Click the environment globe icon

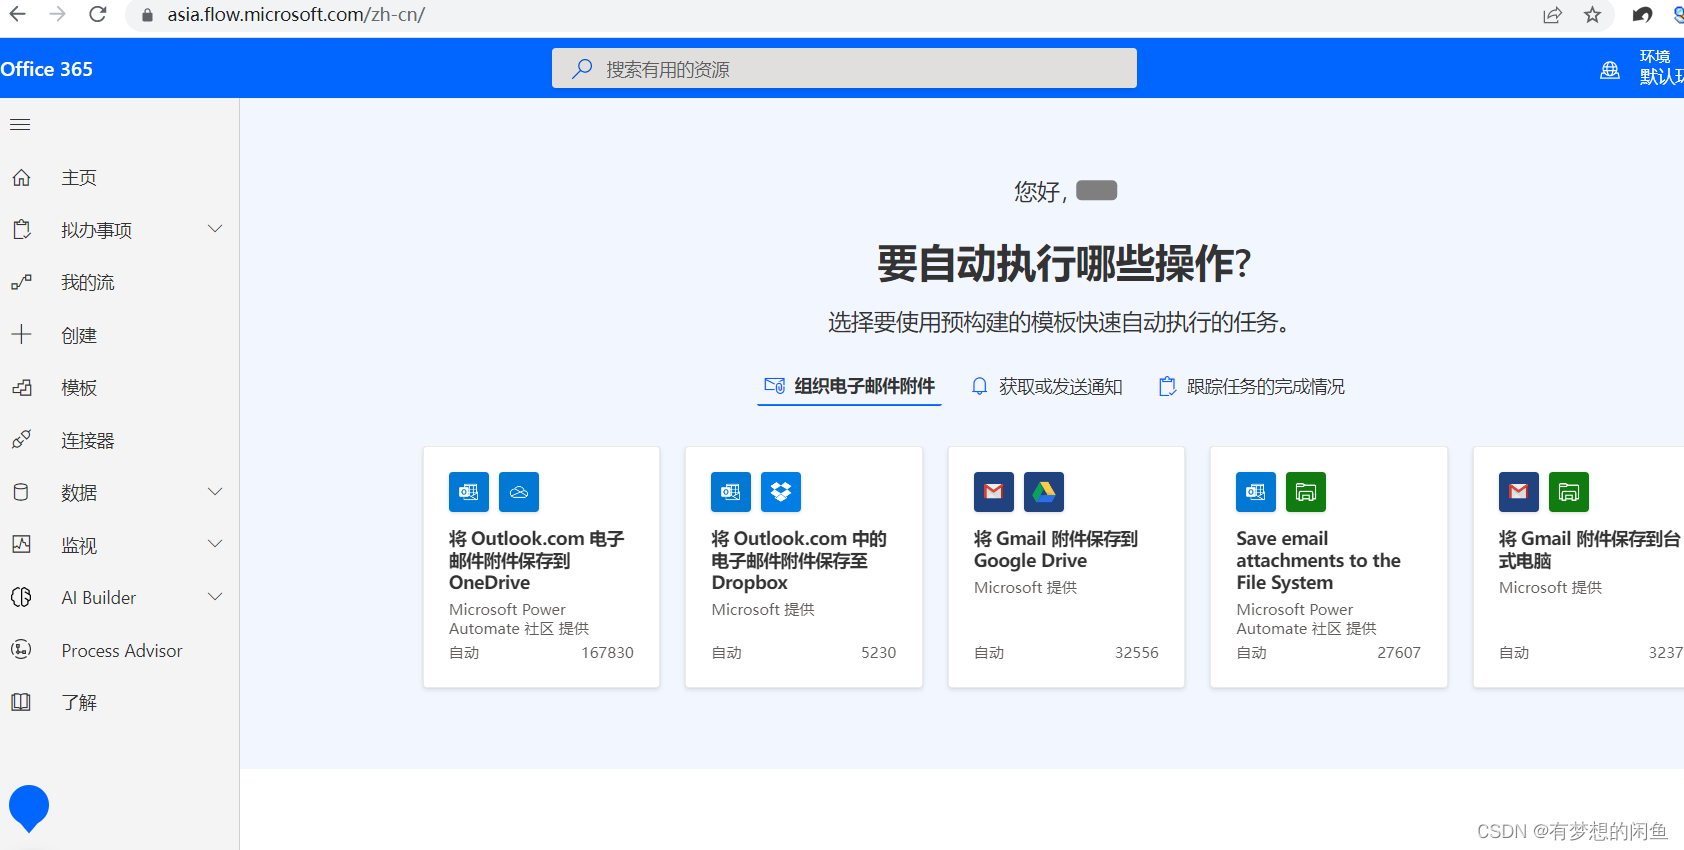[1610, 70]
